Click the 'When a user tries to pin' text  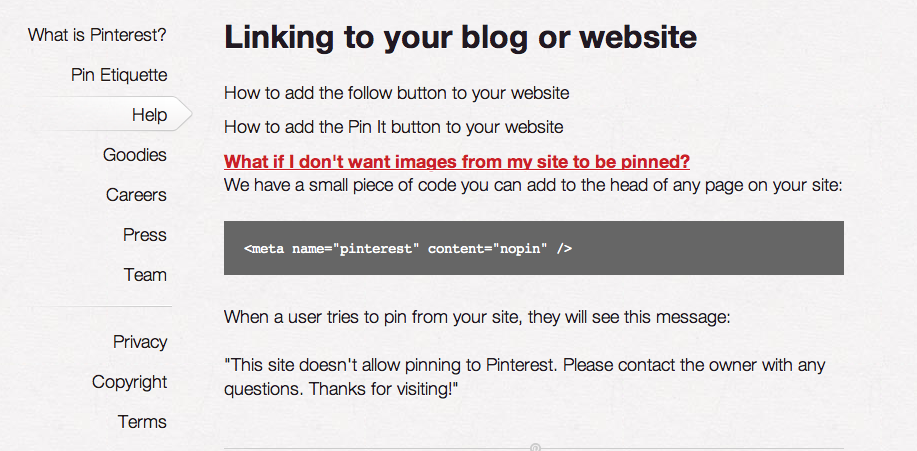[477, 318]
